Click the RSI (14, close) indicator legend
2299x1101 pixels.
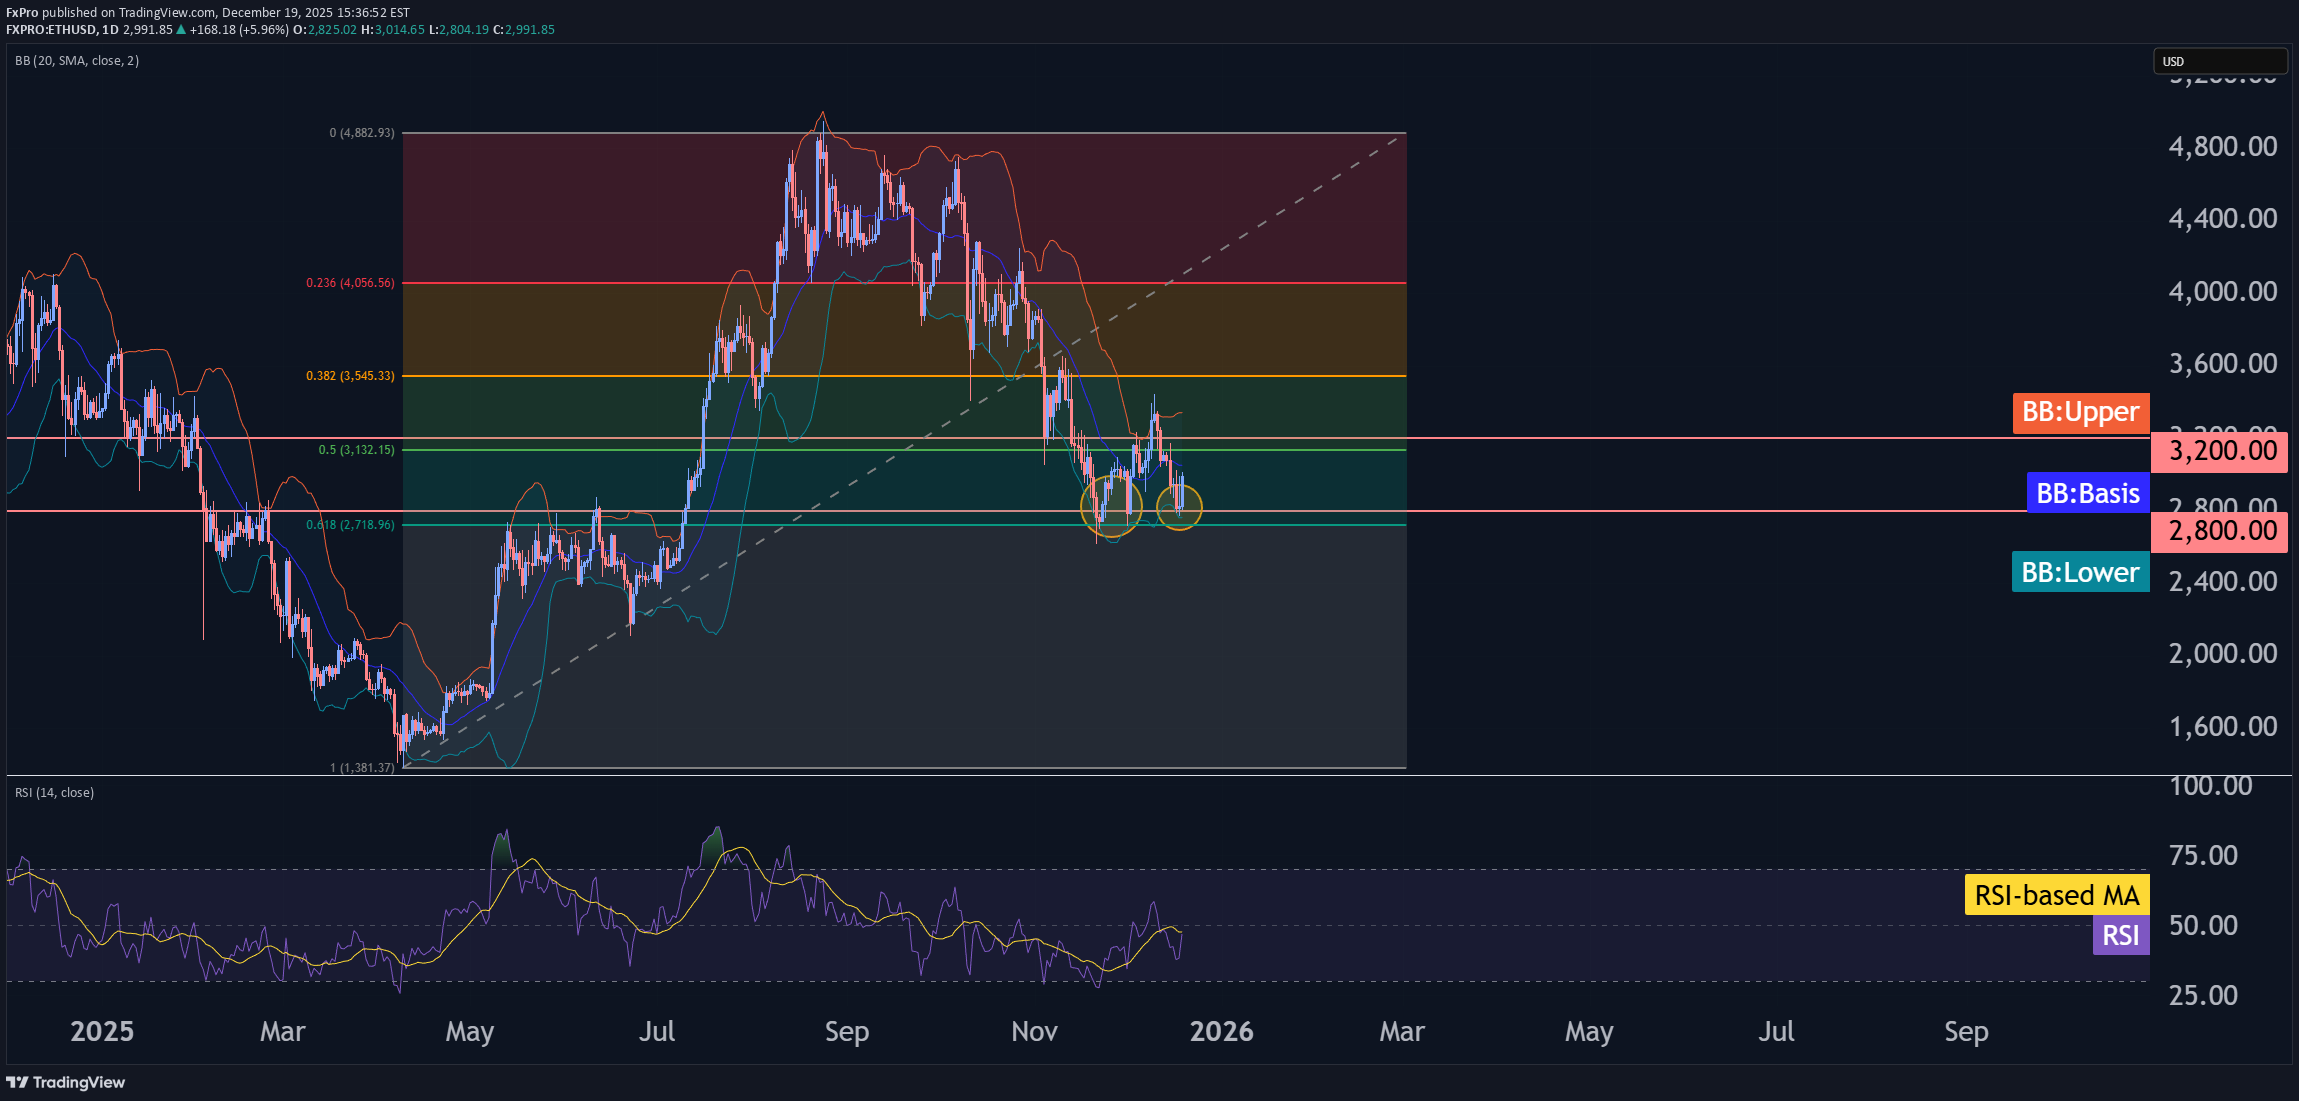(x=55, y=793)
